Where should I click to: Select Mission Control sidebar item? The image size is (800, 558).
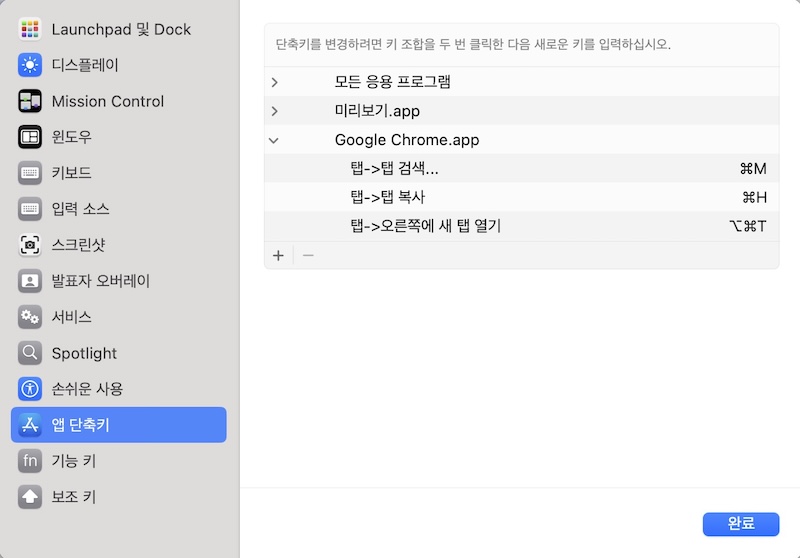[108, 101]
